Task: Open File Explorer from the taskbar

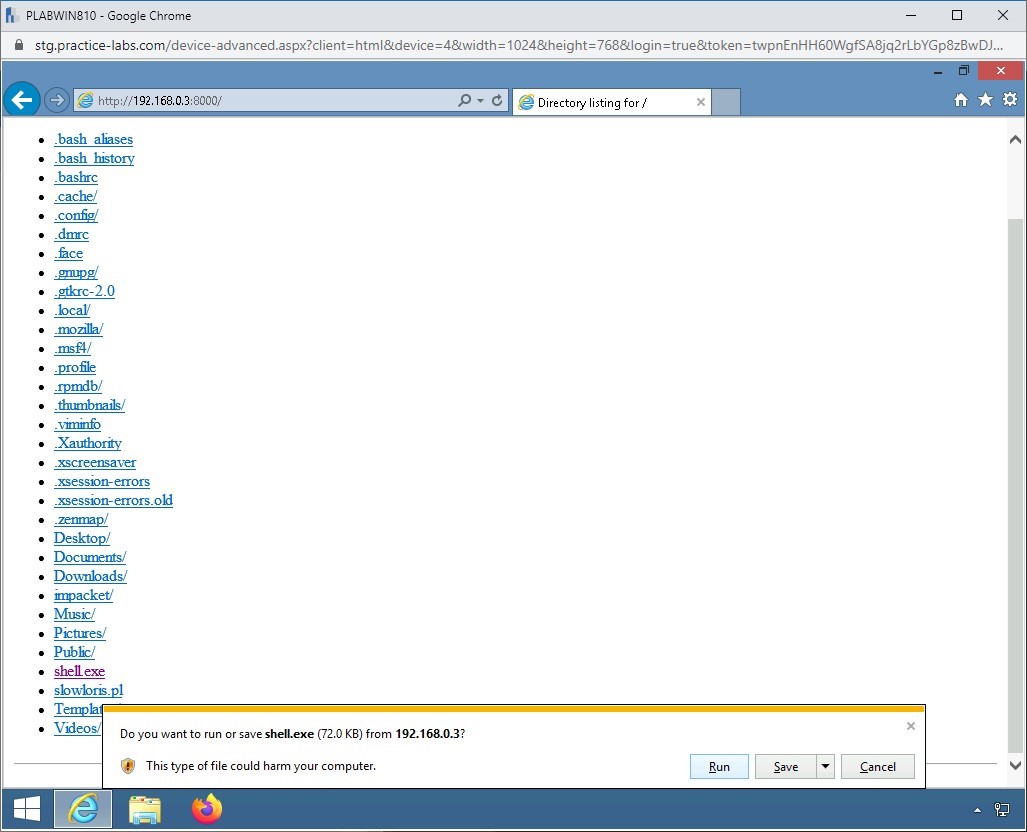Action: point(145,809)
